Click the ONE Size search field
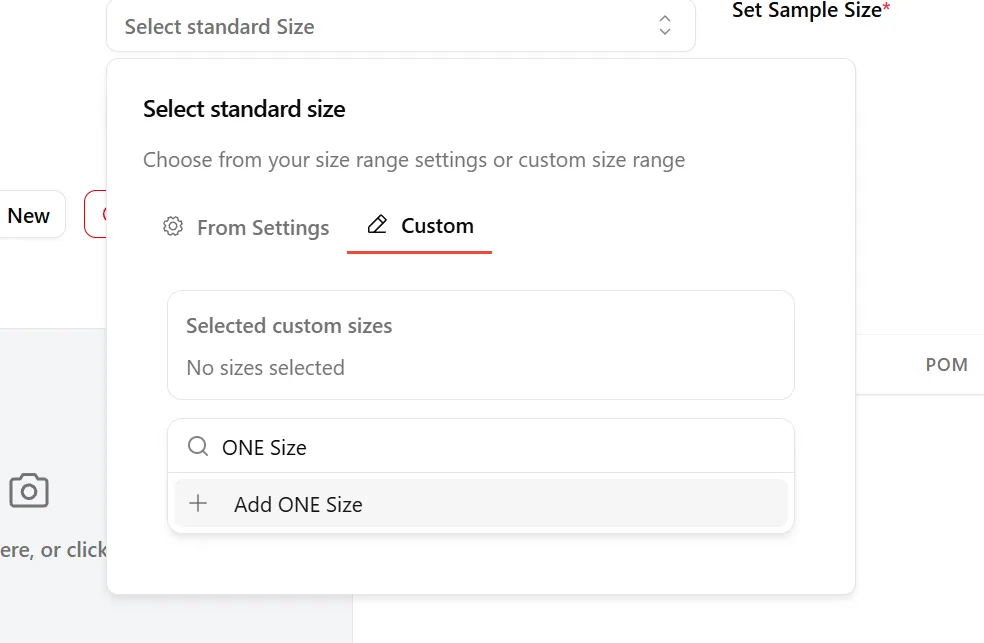 click(x=481, y=447)
